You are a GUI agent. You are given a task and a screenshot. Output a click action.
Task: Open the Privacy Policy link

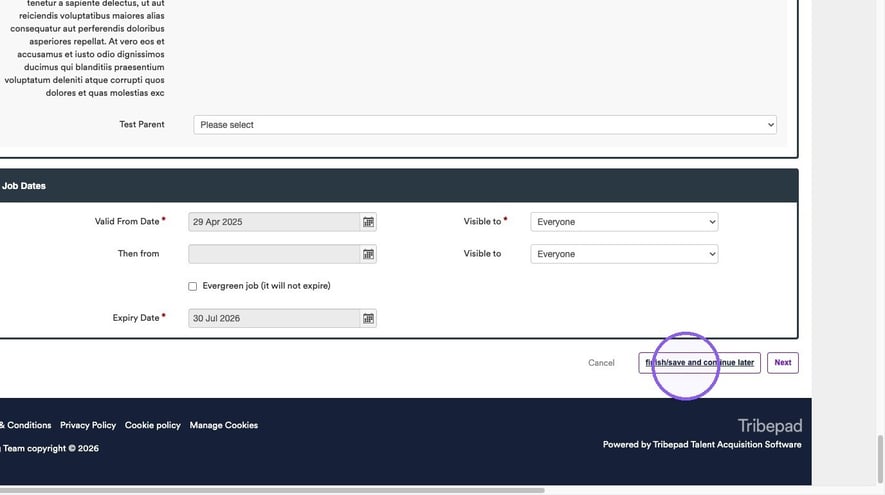point(88,425)
